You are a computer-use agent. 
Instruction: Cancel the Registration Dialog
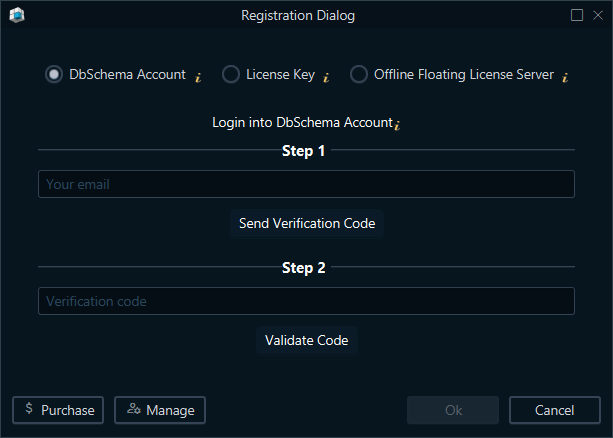555,410
